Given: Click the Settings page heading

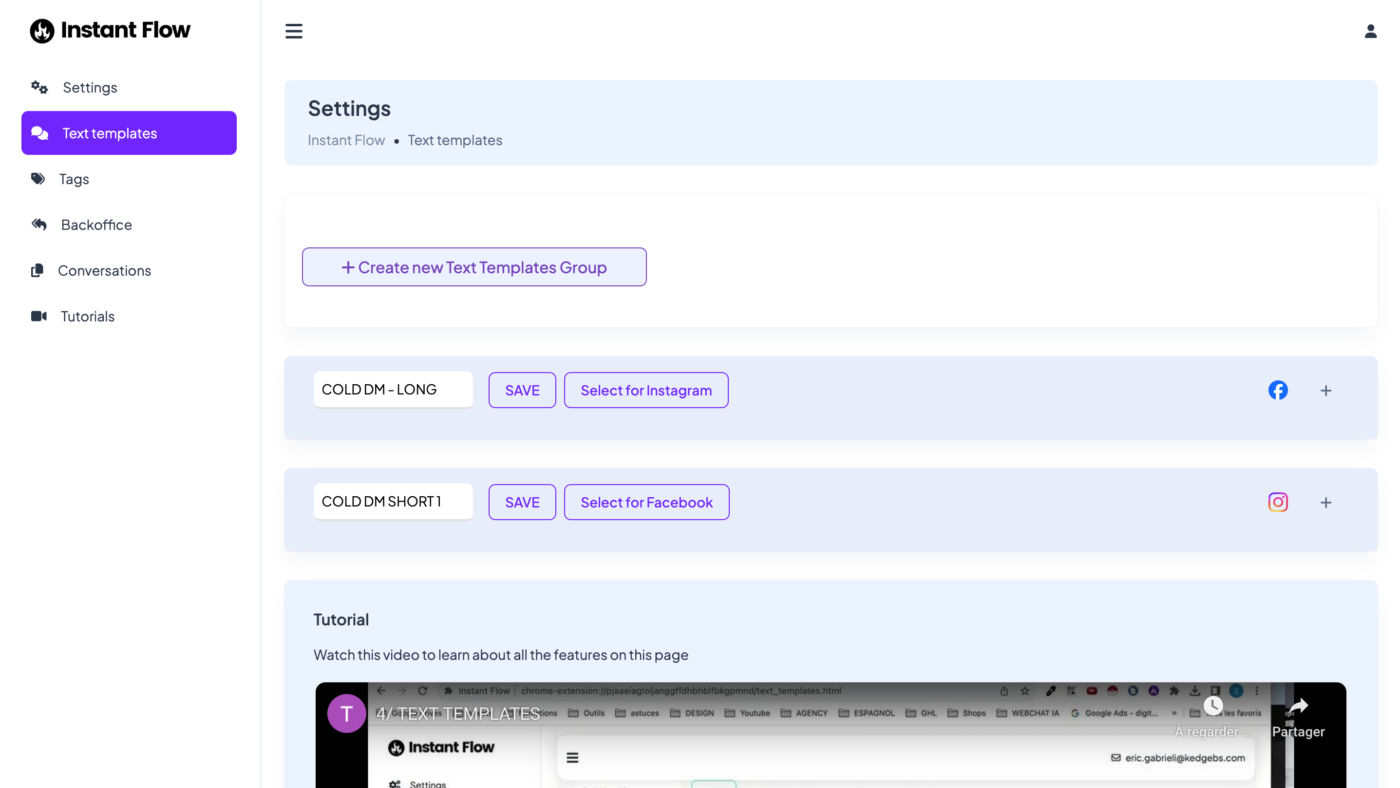Looking at the screenshot, I should tap(349, 108).
